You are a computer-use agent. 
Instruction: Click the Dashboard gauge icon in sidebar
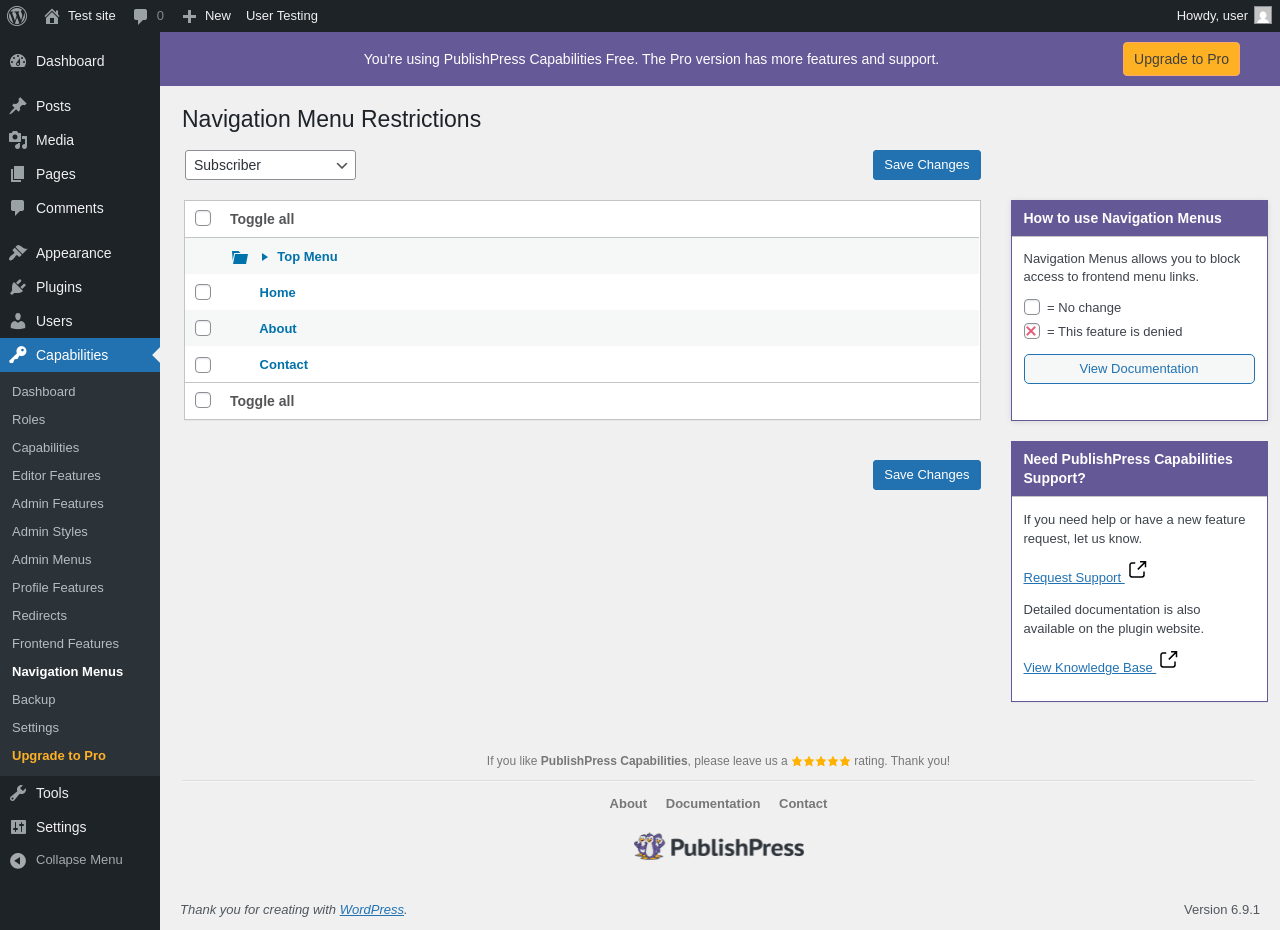pyautogui.click(x=18, y=61)
